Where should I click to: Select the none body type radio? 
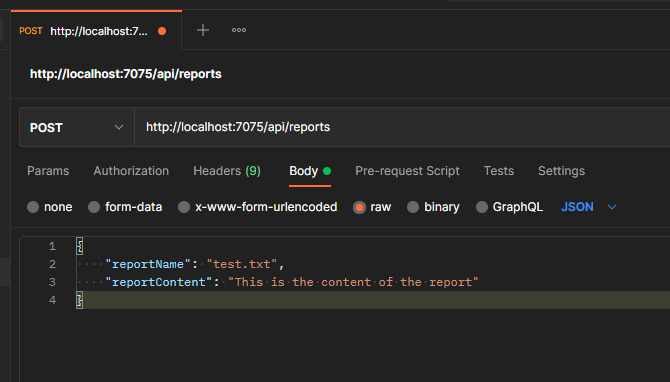point(33,207)
